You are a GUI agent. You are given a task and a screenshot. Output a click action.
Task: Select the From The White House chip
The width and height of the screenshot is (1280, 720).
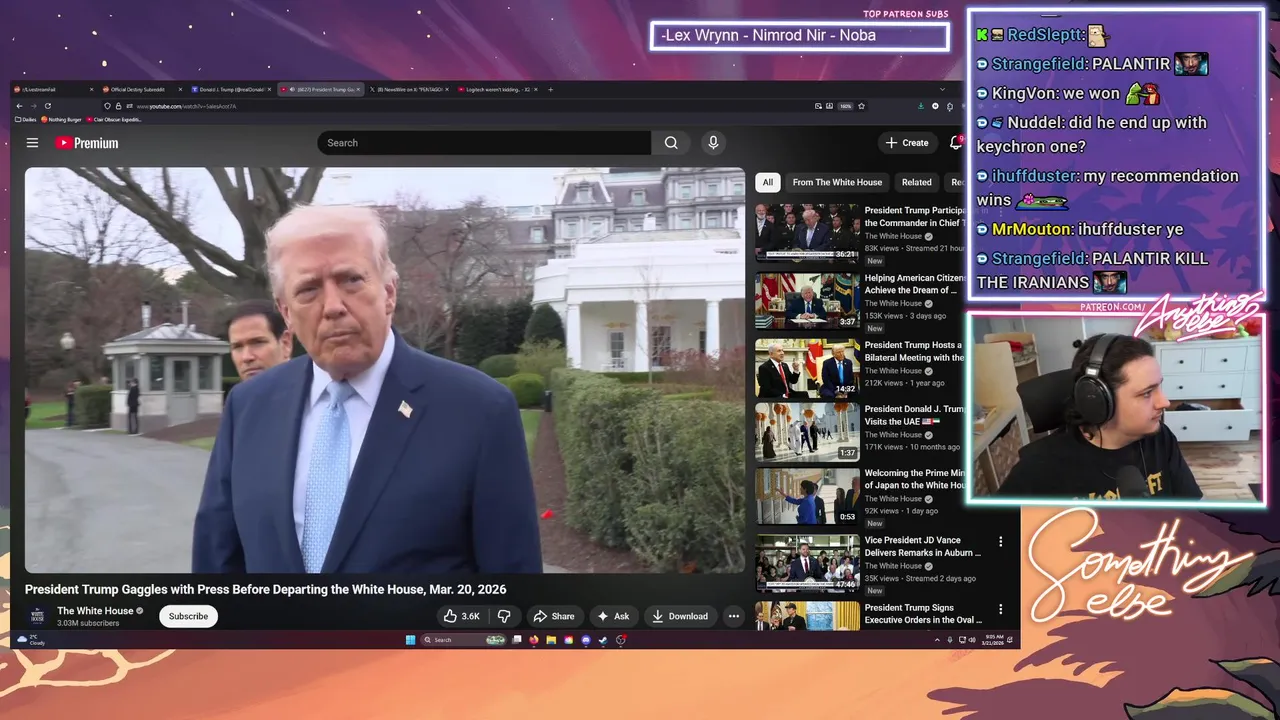point(837,182)
